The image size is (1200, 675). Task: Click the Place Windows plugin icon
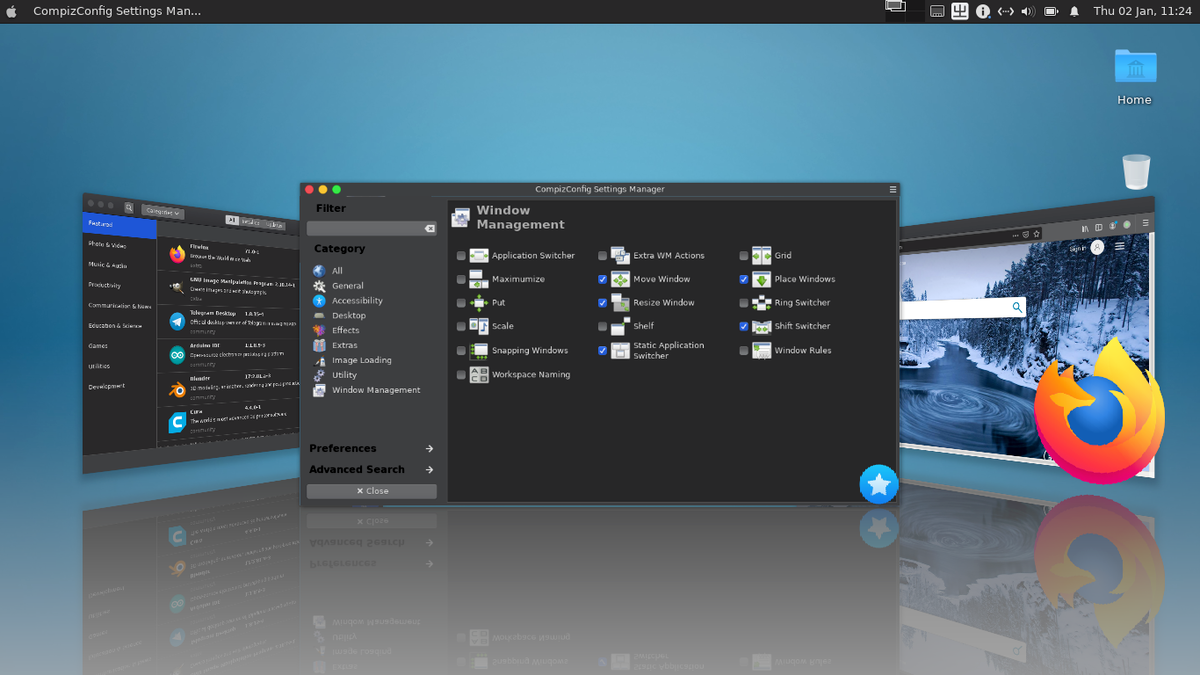click(x=761, y=279)
